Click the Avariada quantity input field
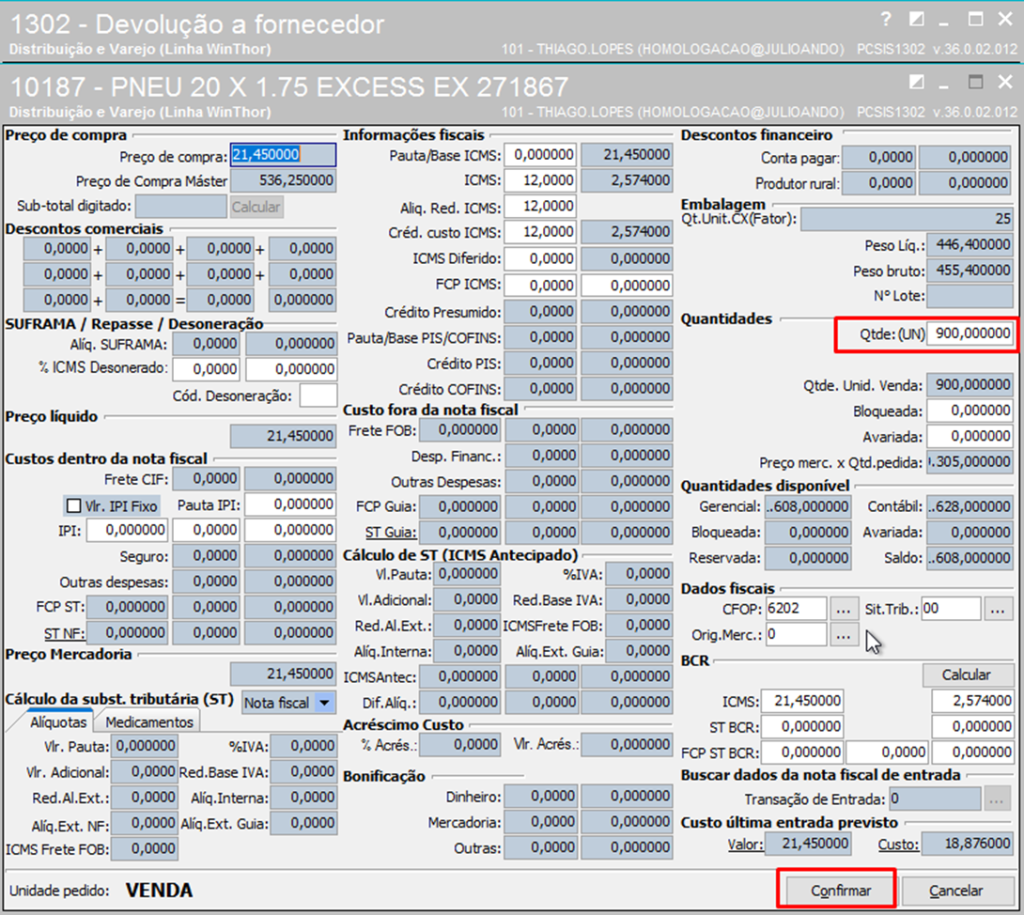The image size is (1024, 915). 970,436
